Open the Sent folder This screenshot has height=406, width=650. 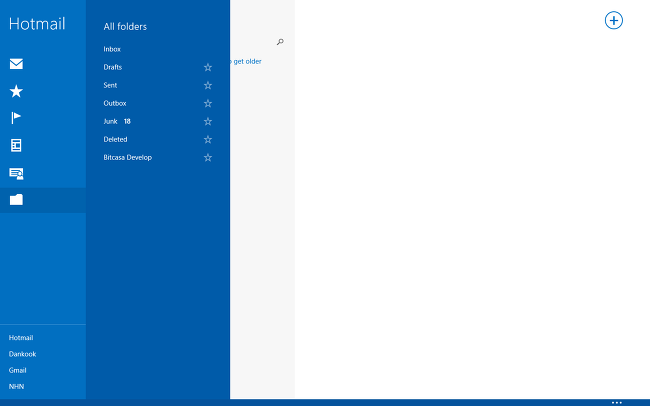[110, 85]
